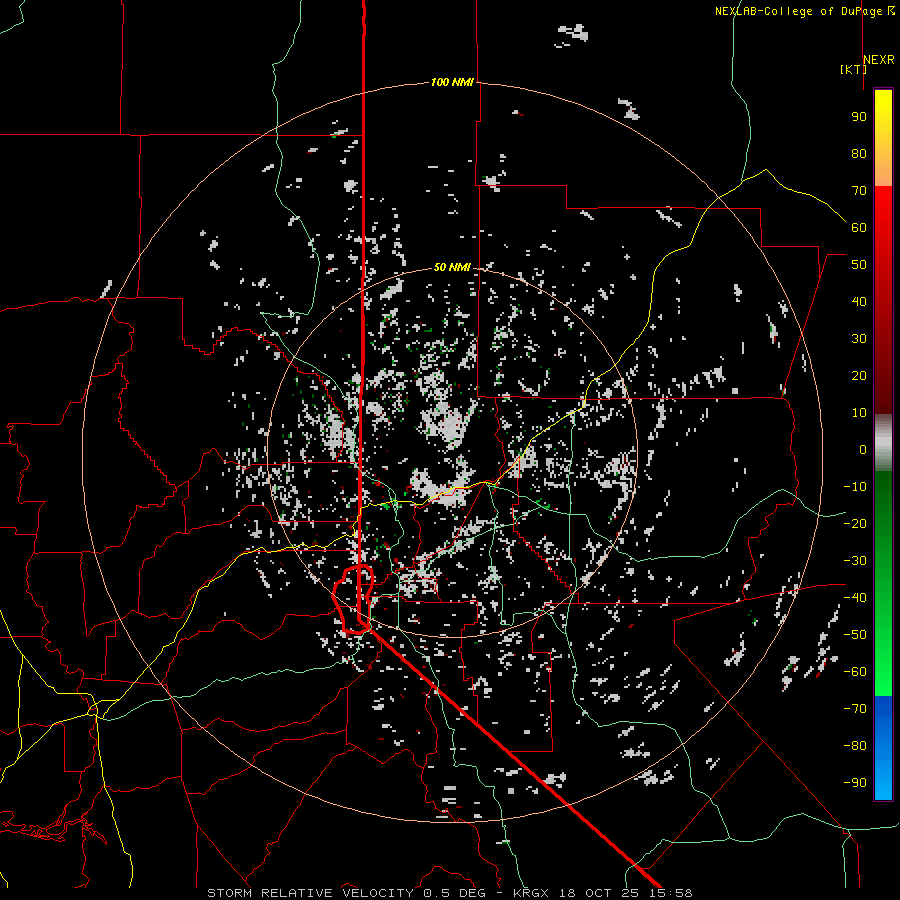Image resolution: width=900 pixels, height=900 pixels.
Task: Click the -30 value on the velocity scale
Action: coord(855,561)
